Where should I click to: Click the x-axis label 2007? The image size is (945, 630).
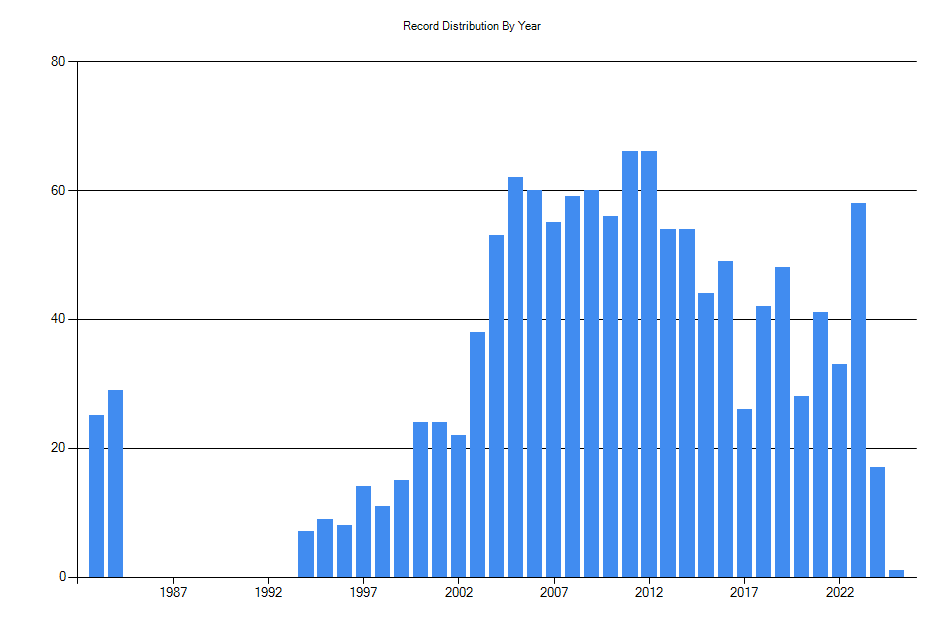coord(554,593)
